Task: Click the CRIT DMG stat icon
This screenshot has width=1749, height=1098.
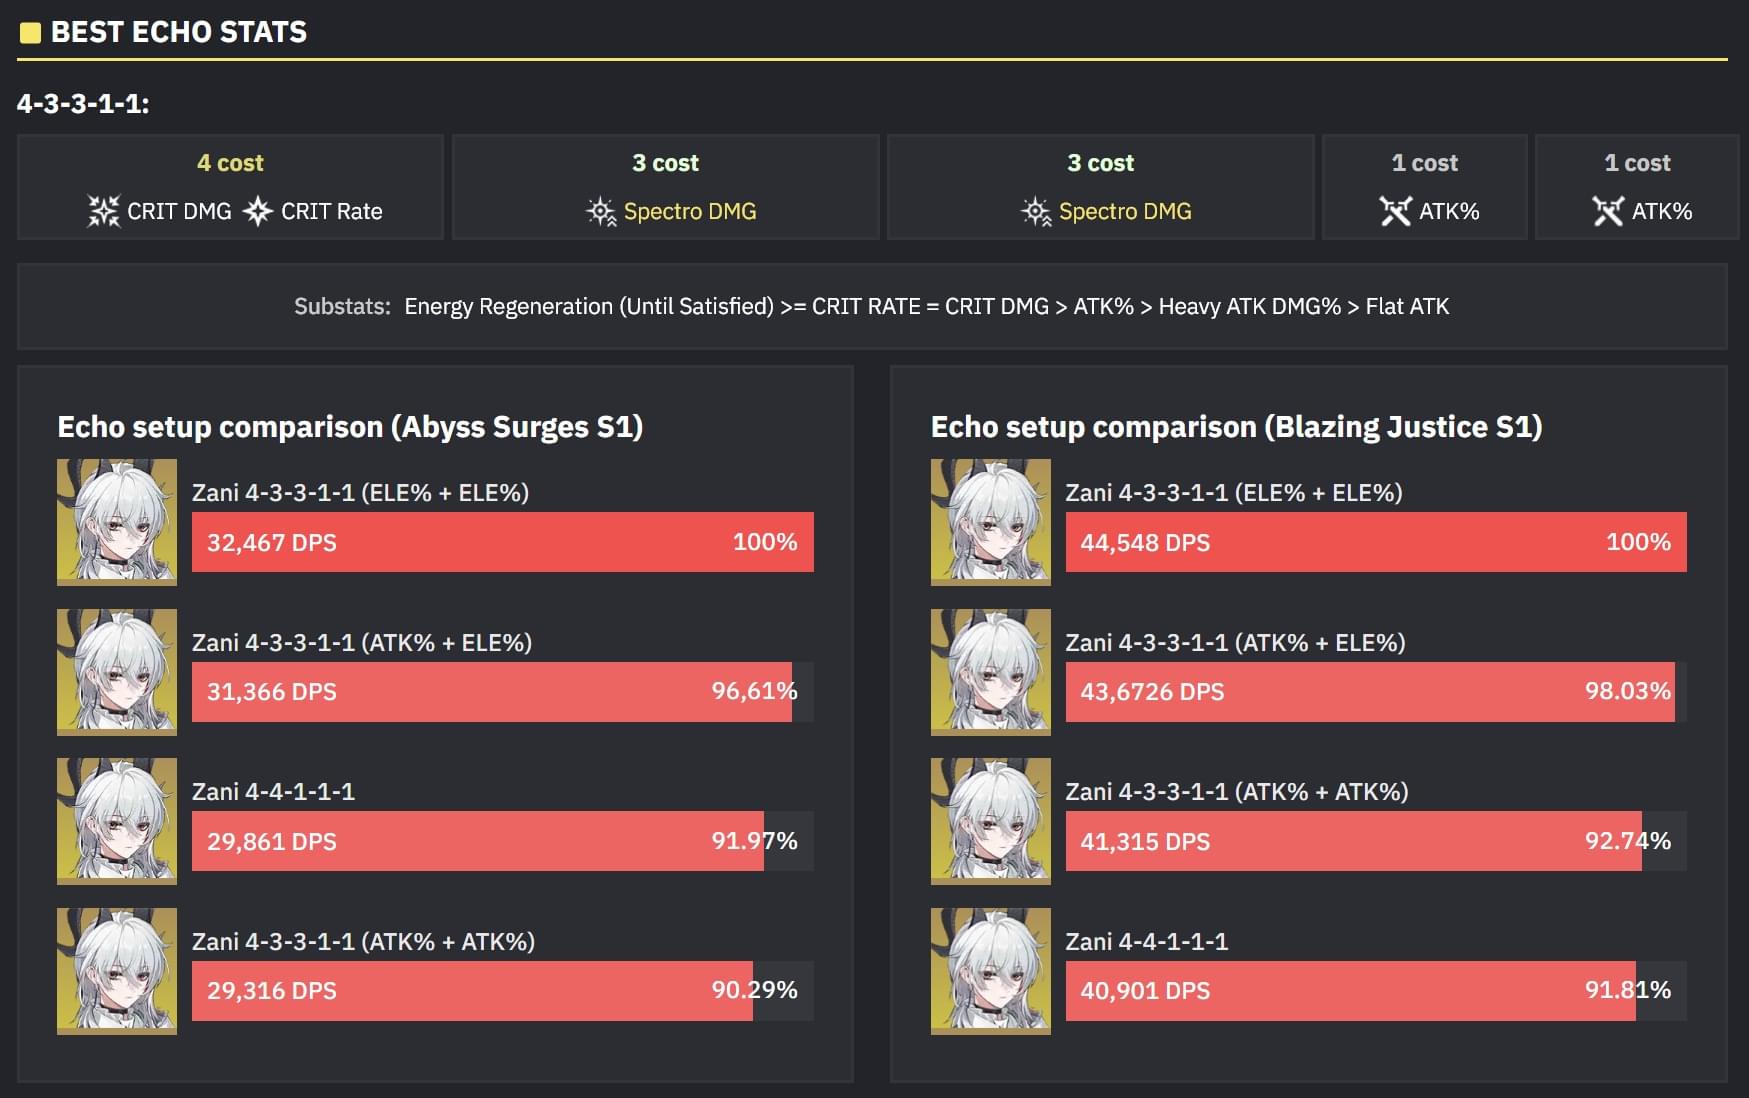Action: pyautogui.click(x=104, y=211)
